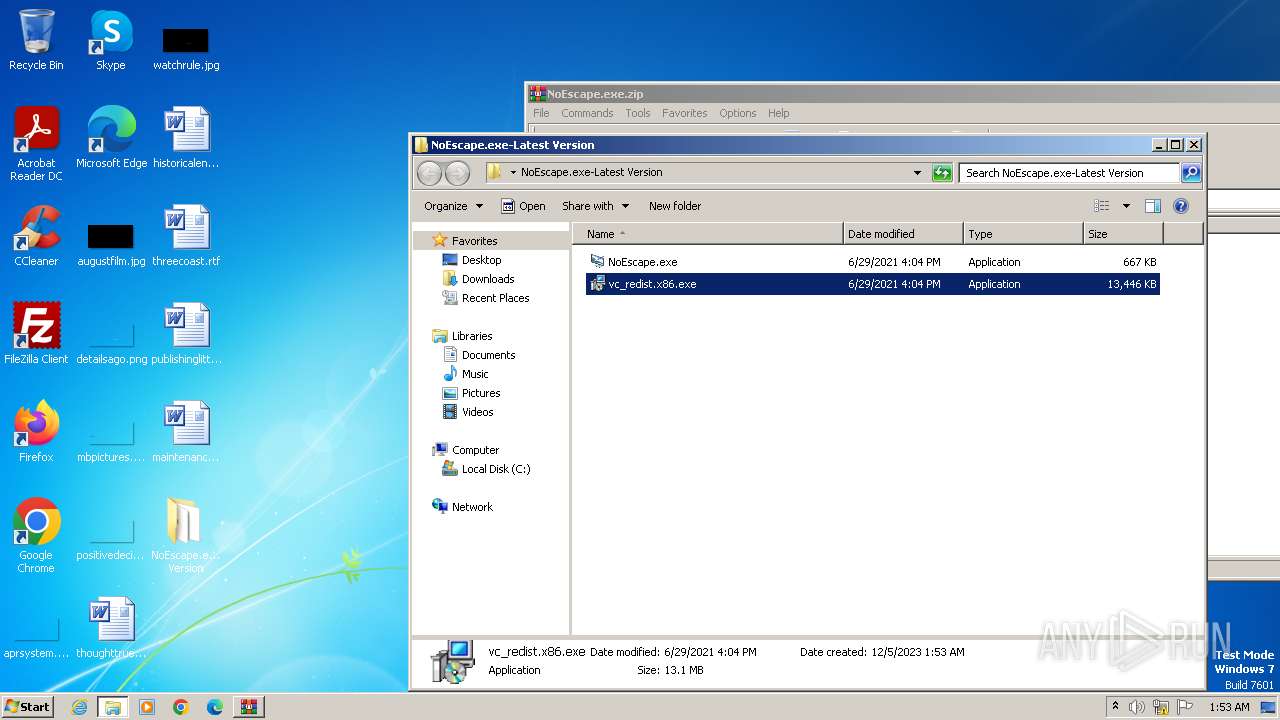Select Computer in the navigation pane
1280x720 pixels.
click(475, 450)
